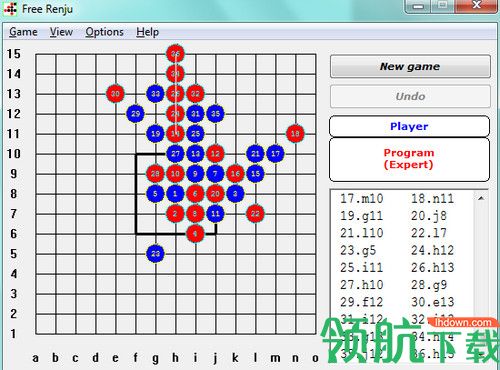Select move entry 29.f12

pyautogui.click(x=362, y=302)
